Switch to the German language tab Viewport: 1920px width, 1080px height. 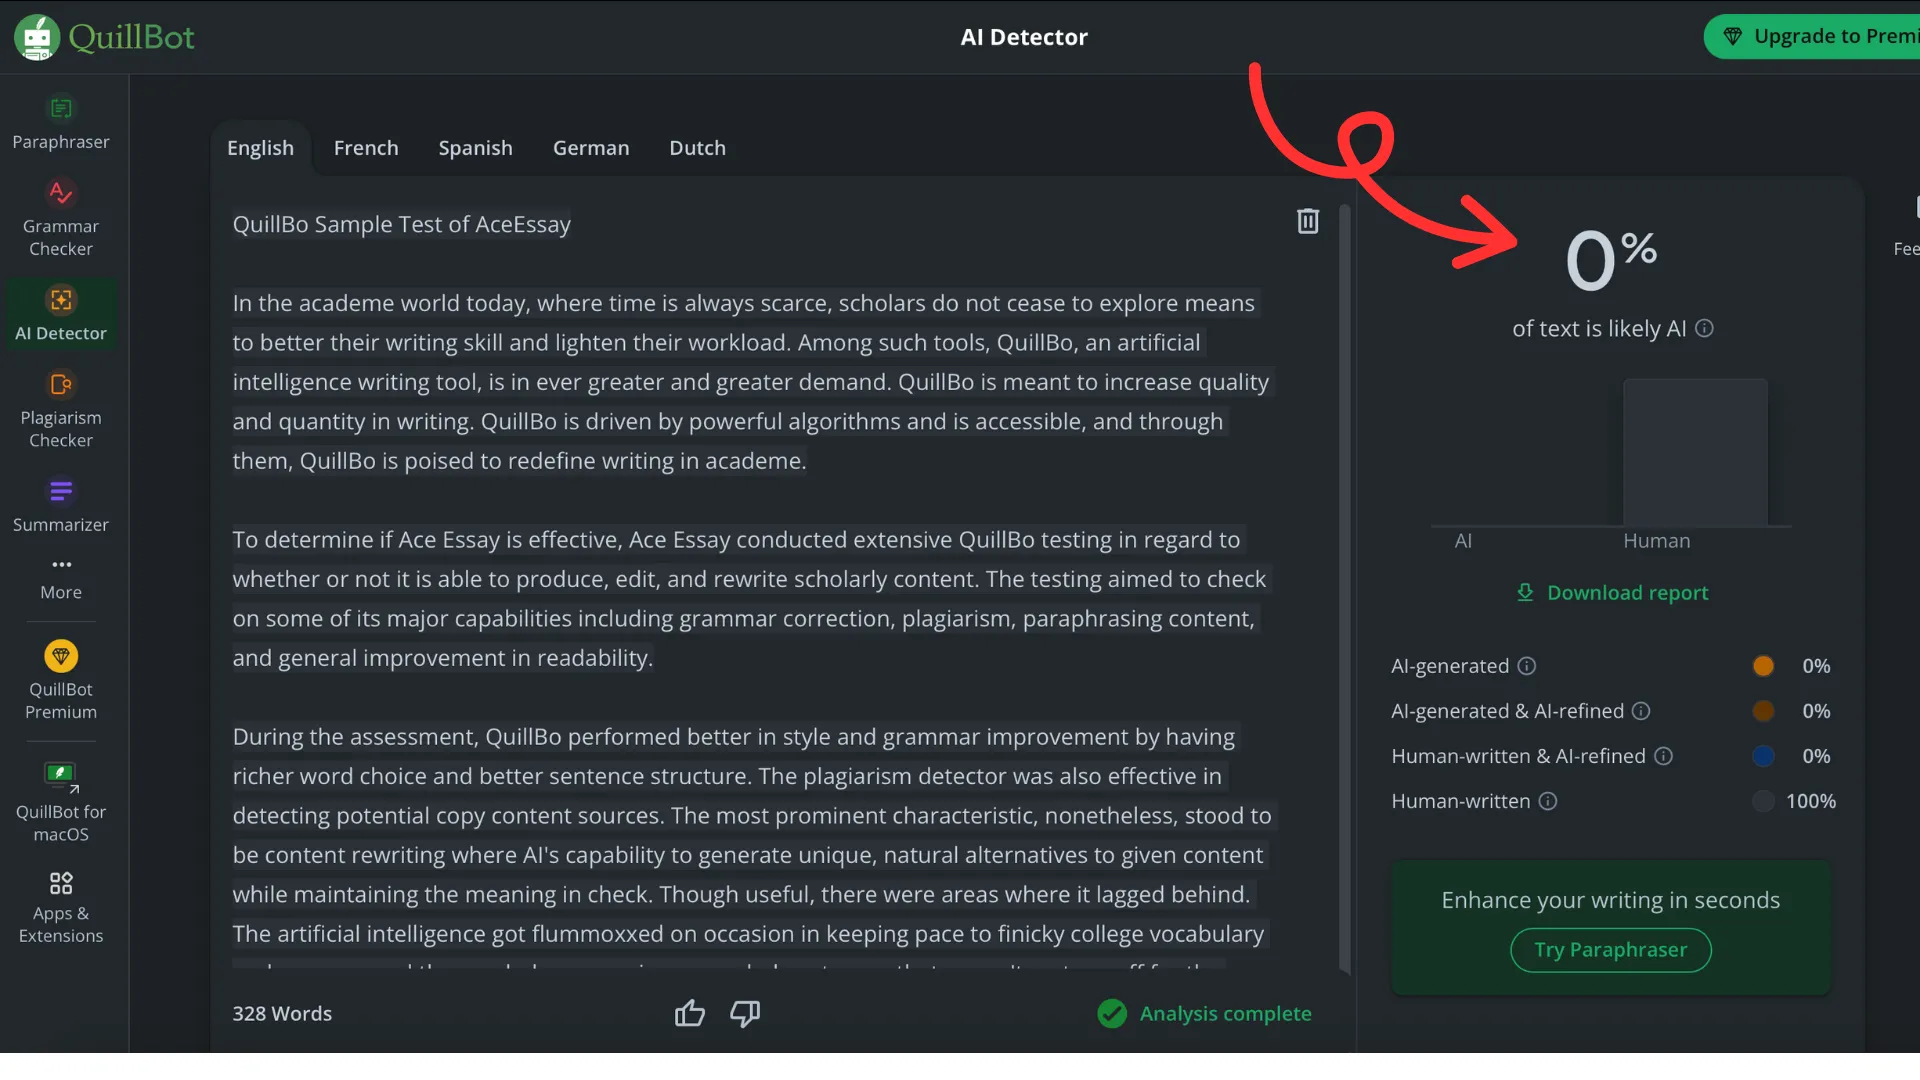tap(591, 148)
